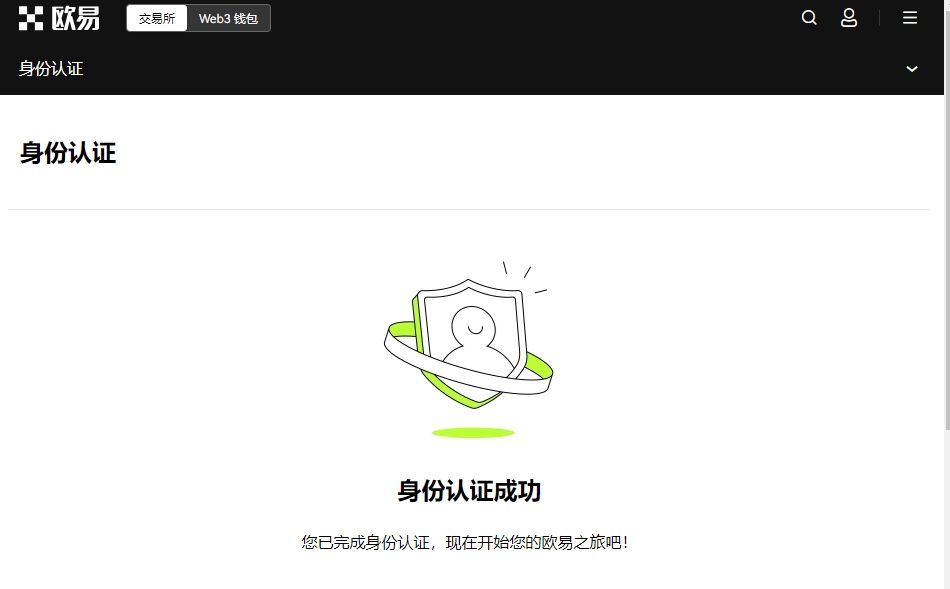Screen dimensions: 950x589
Task: Click the scrollbar track below the thumb
Action: pos(947,509)
